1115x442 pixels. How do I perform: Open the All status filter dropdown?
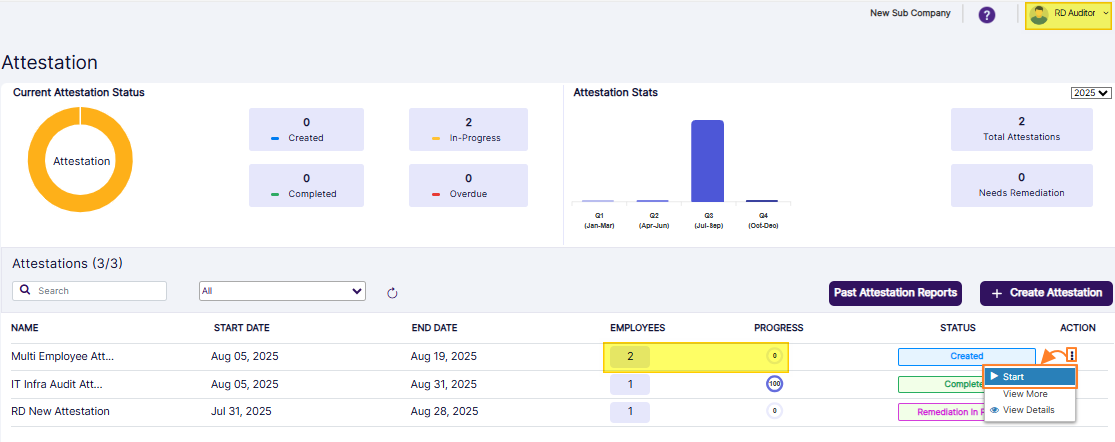point(282,291)
